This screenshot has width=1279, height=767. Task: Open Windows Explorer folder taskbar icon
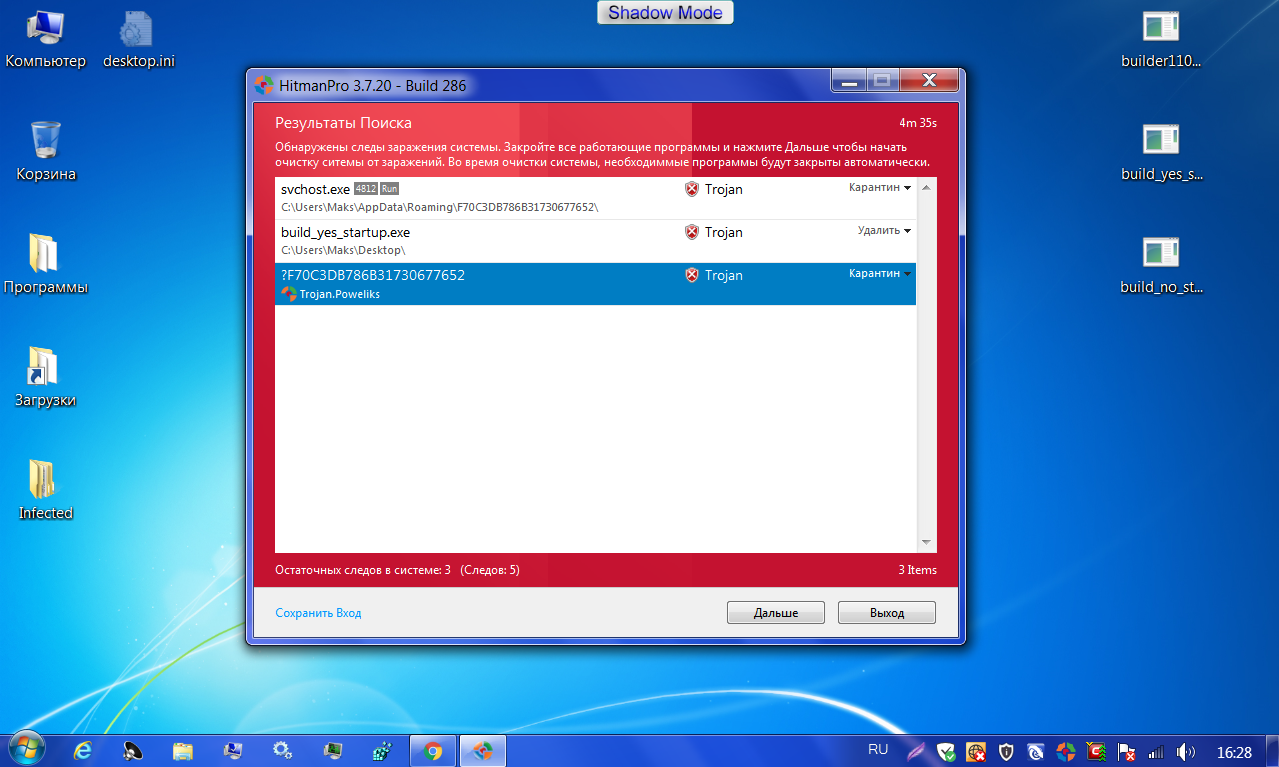coord(183,750)
